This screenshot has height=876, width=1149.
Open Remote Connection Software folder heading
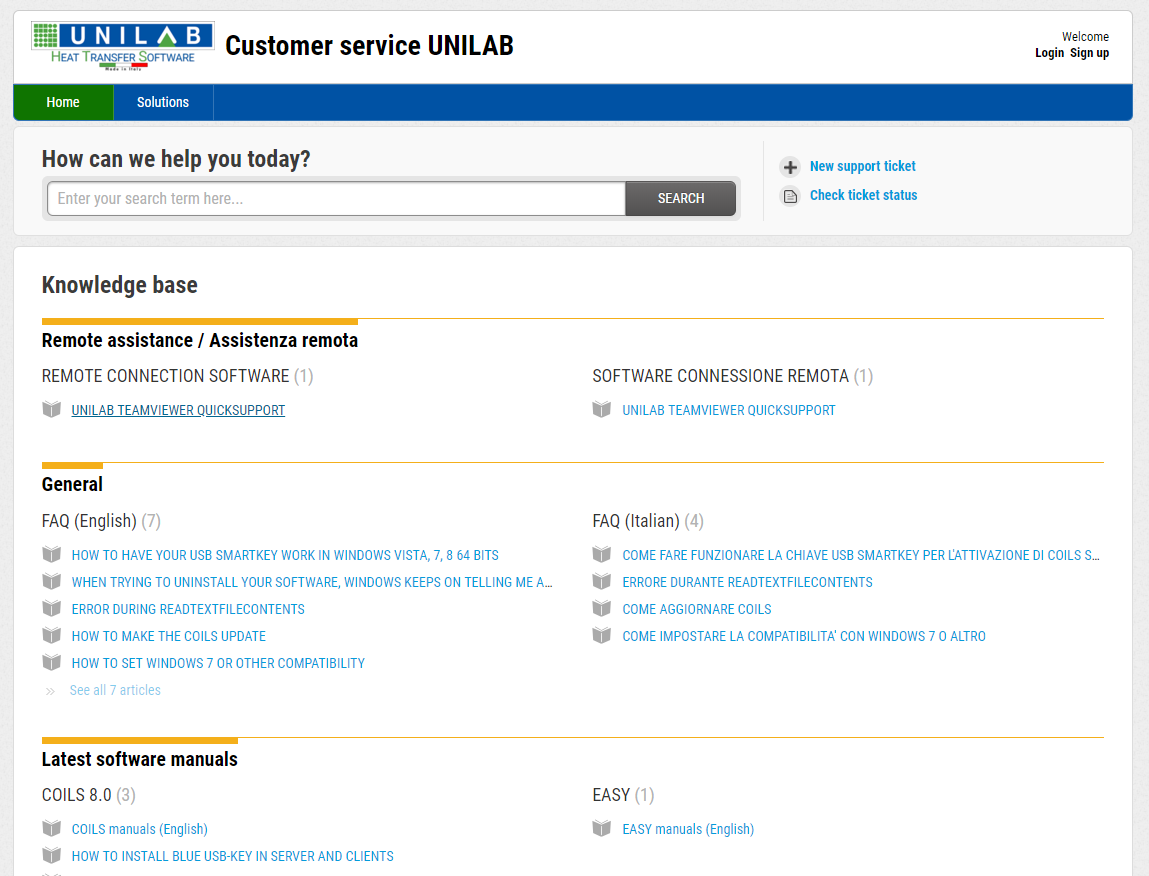point(166,376)
